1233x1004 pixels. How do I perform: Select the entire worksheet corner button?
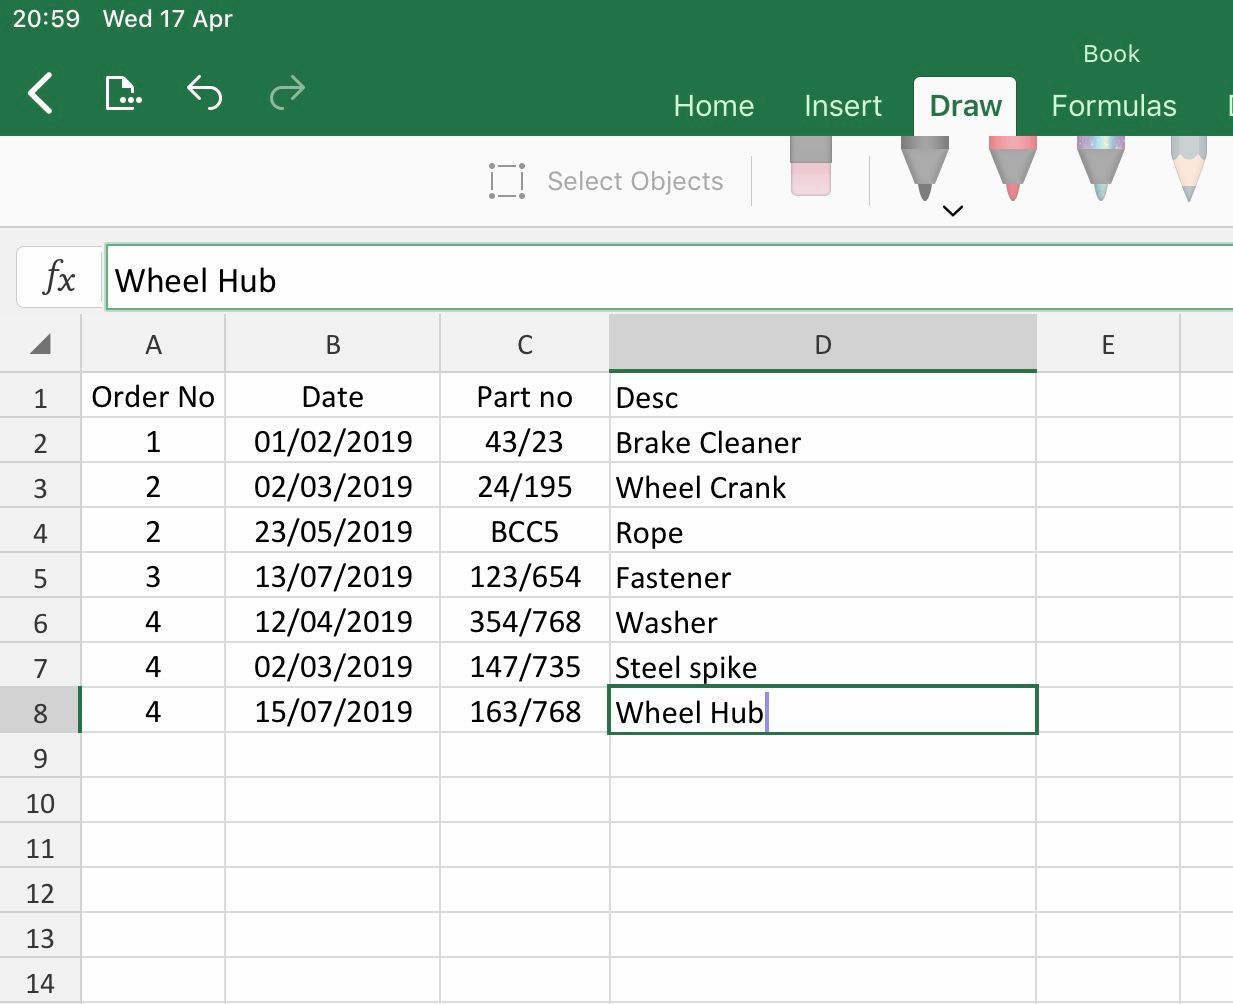click(40, 343)
